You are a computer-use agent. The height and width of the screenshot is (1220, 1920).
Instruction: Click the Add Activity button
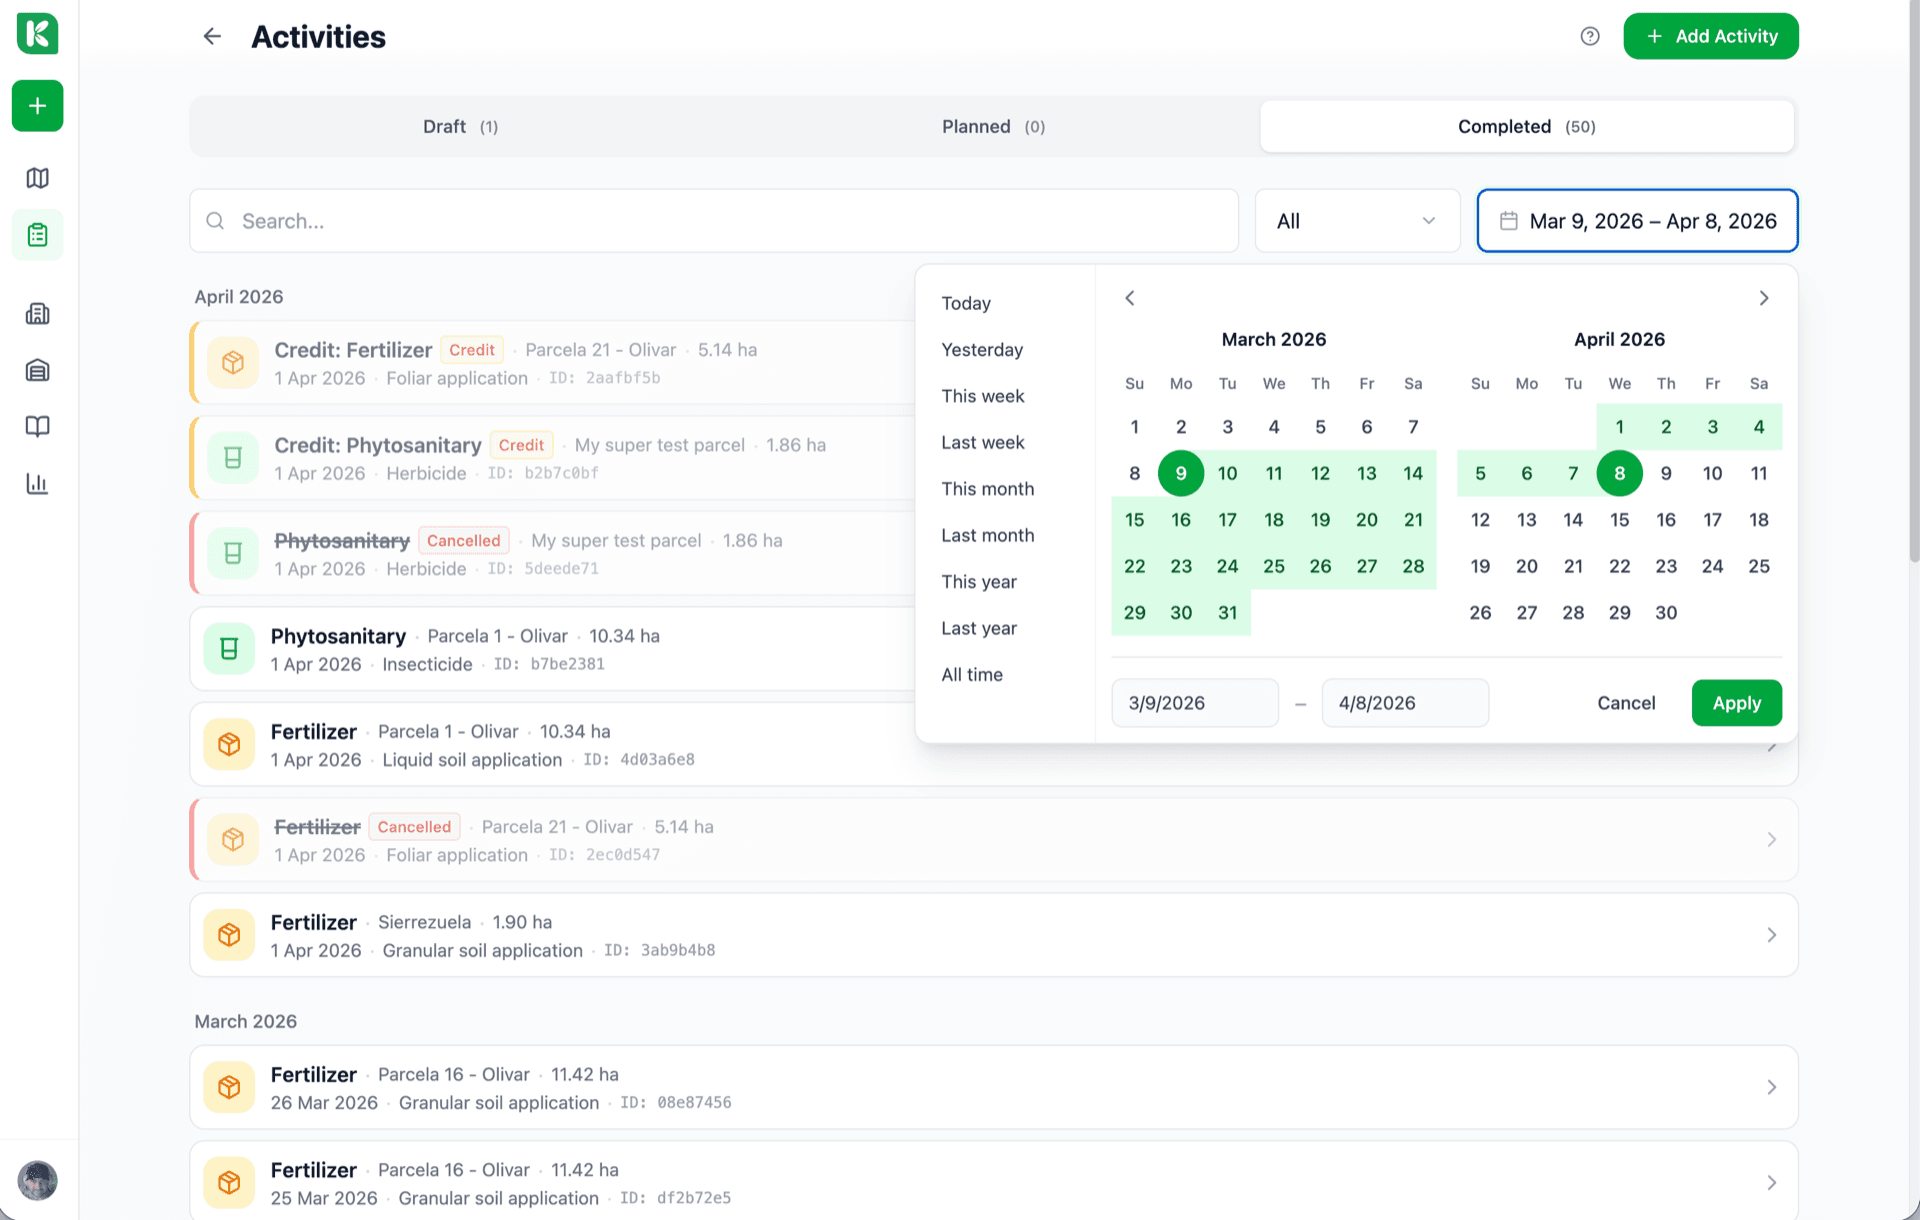point(1710,36)
